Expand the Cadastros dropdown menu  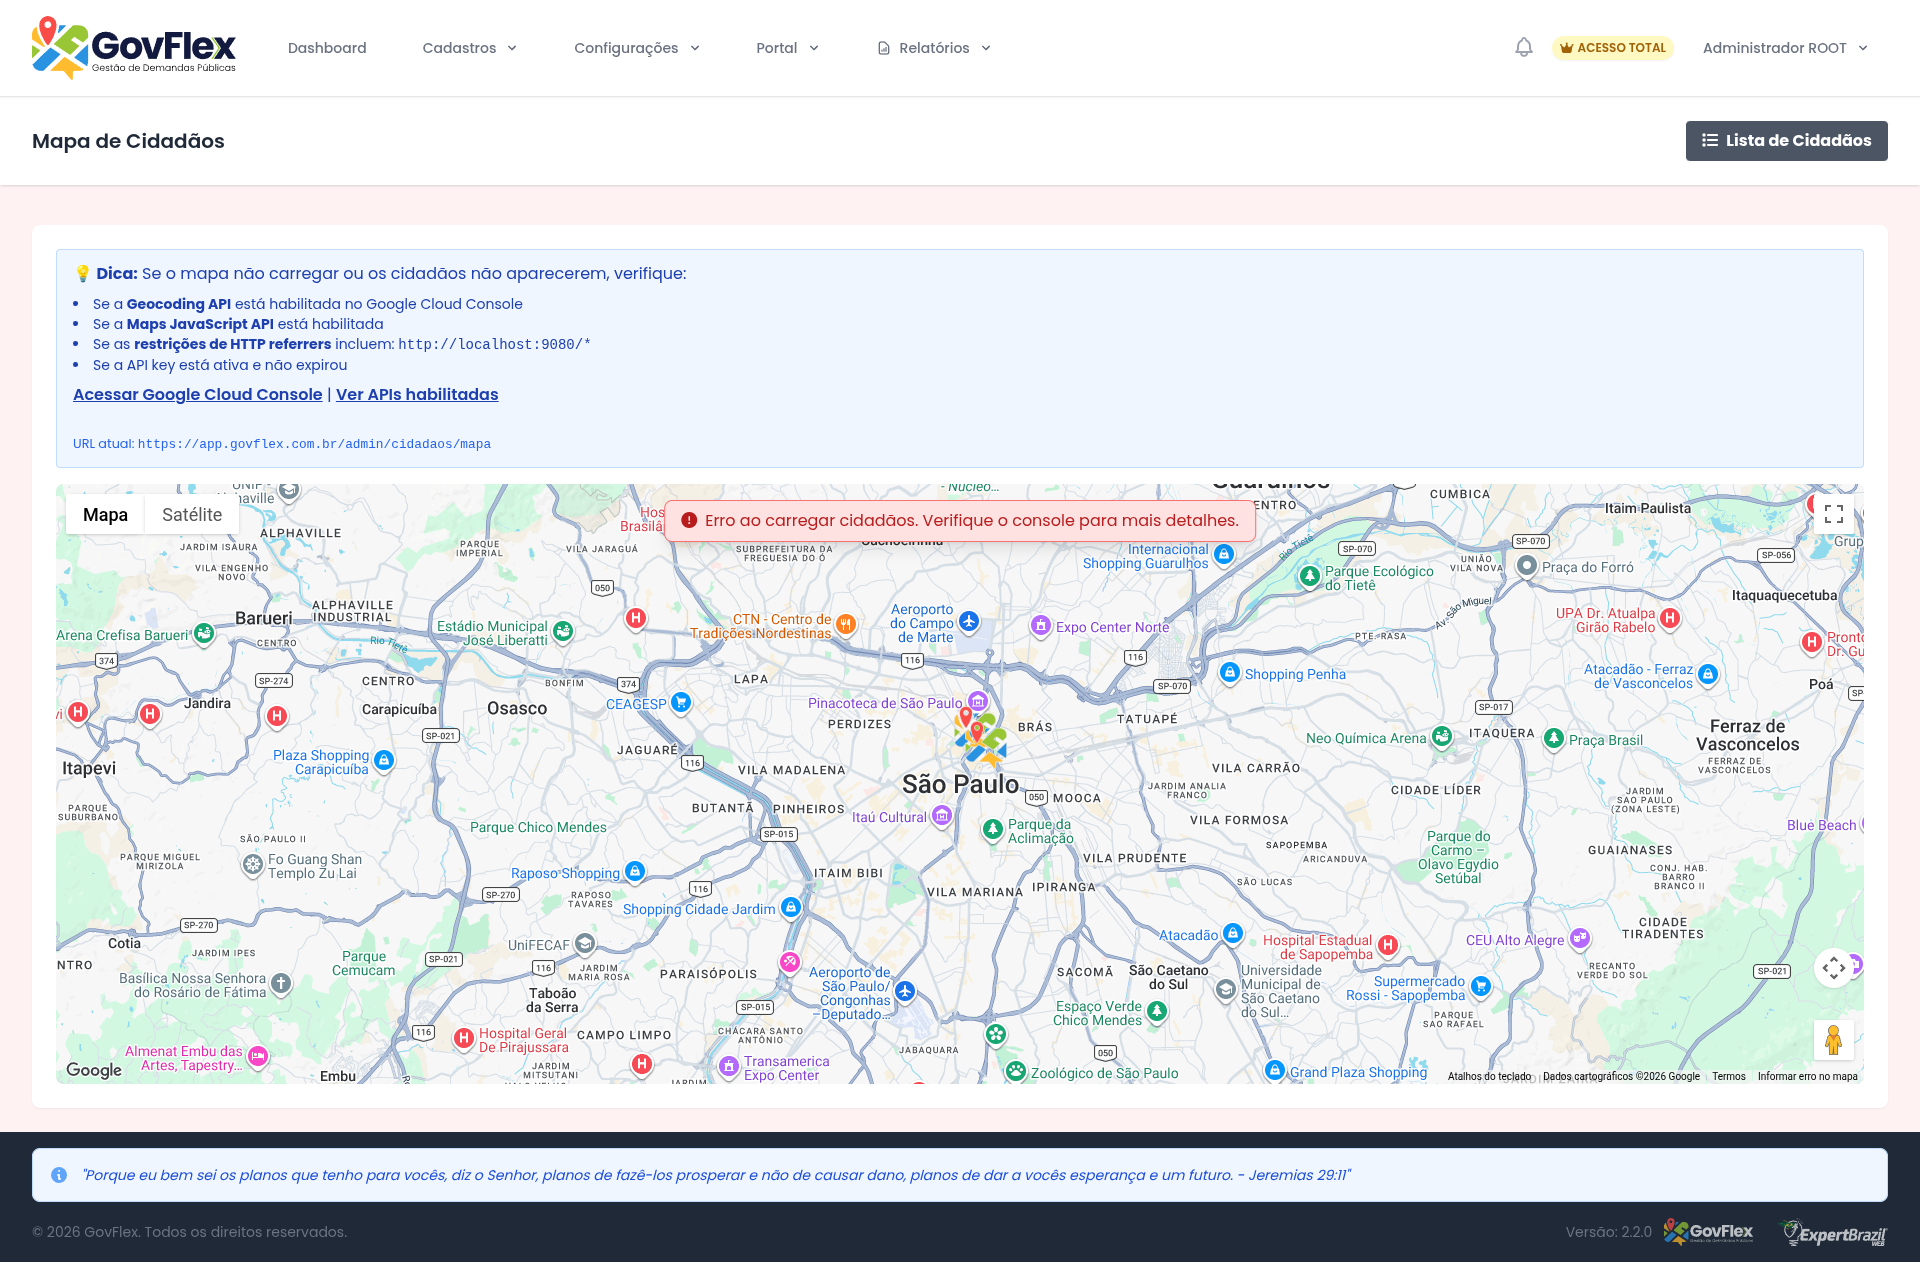[x=469, y=48]
